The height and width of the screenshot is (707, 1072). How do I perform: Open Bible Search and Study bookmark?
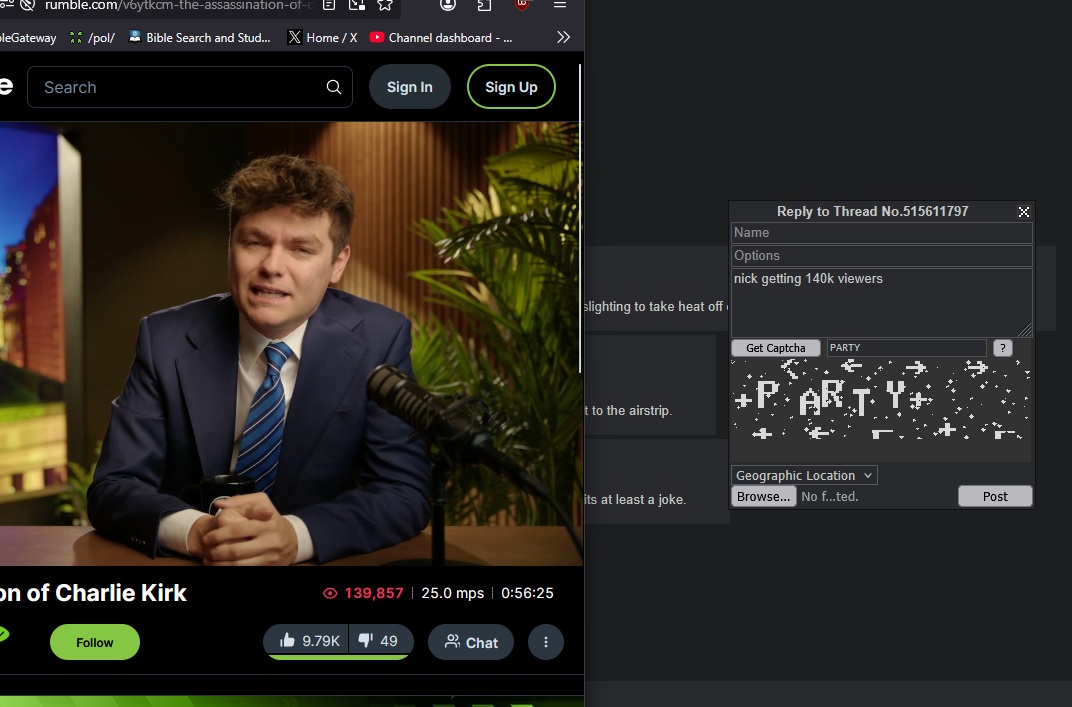tap(200, 38)
